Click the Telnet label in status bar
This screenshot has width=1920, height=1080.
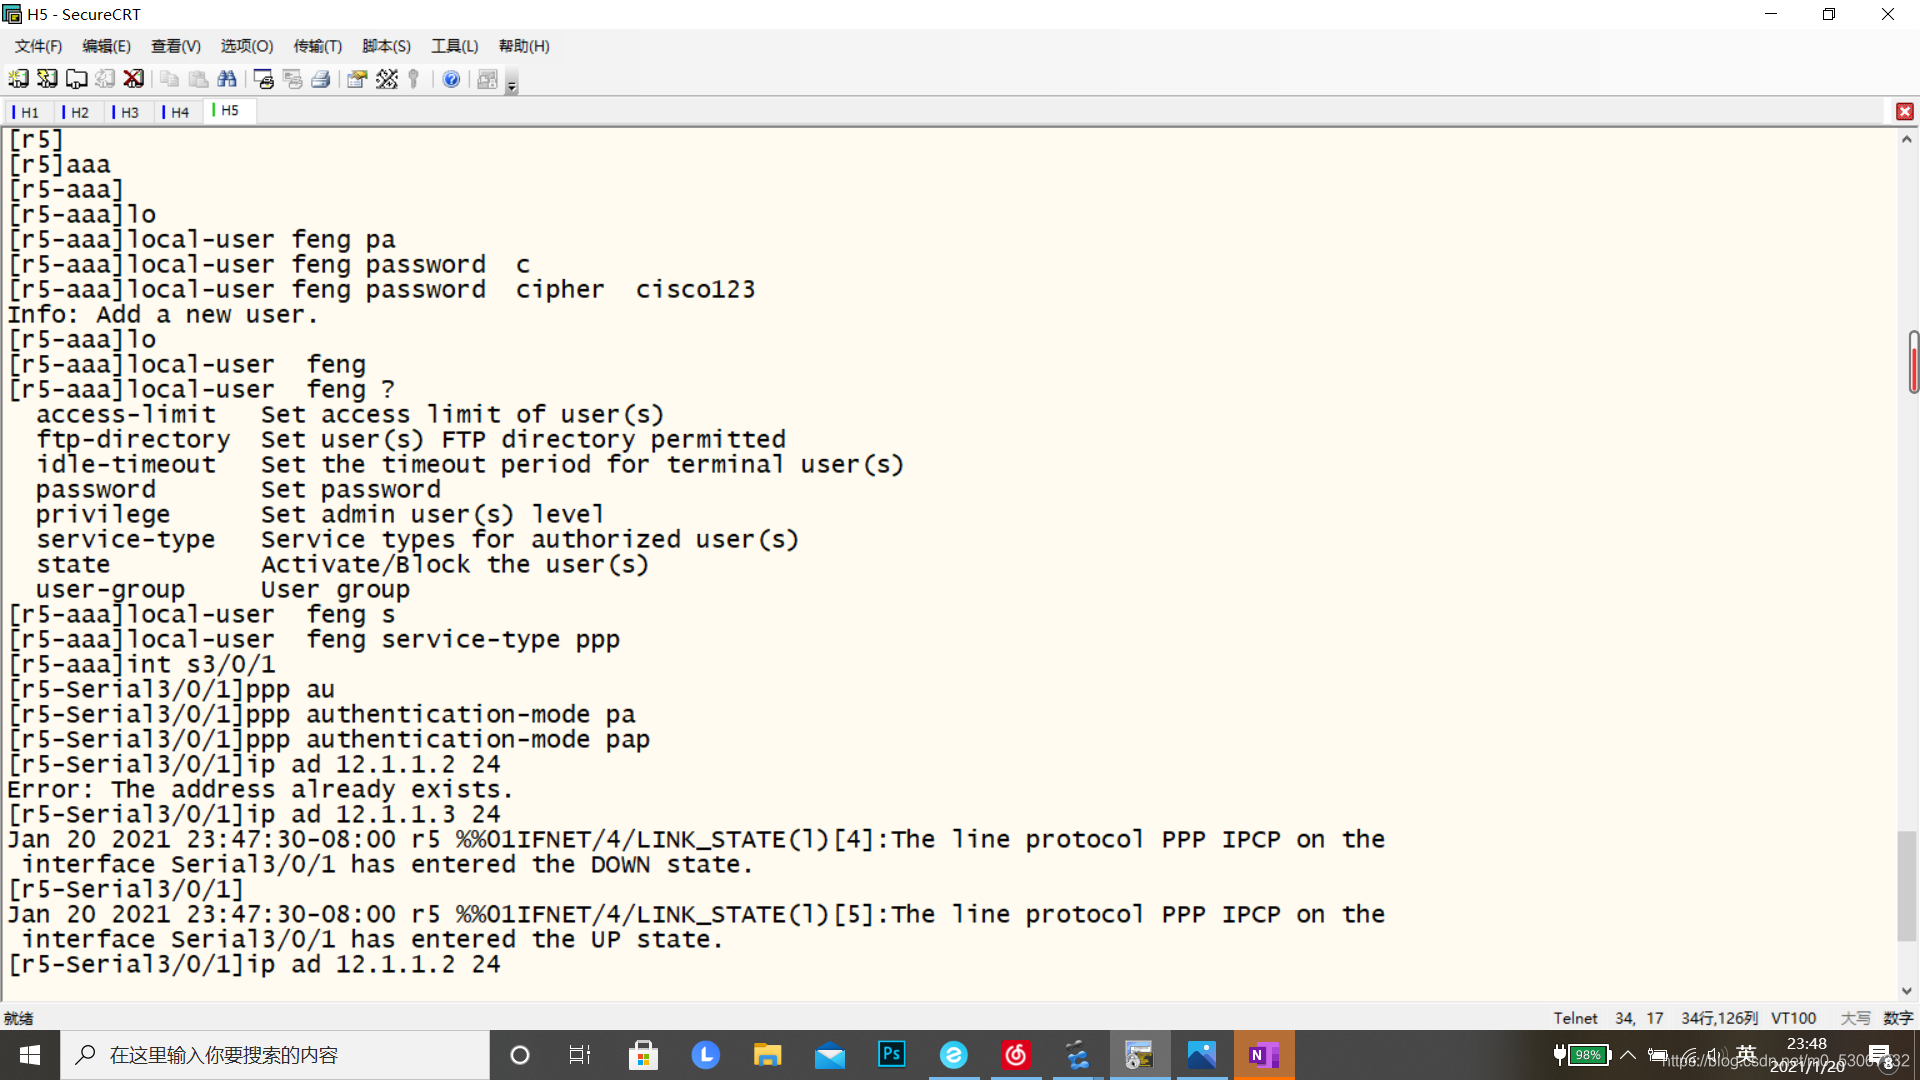1575,1018
